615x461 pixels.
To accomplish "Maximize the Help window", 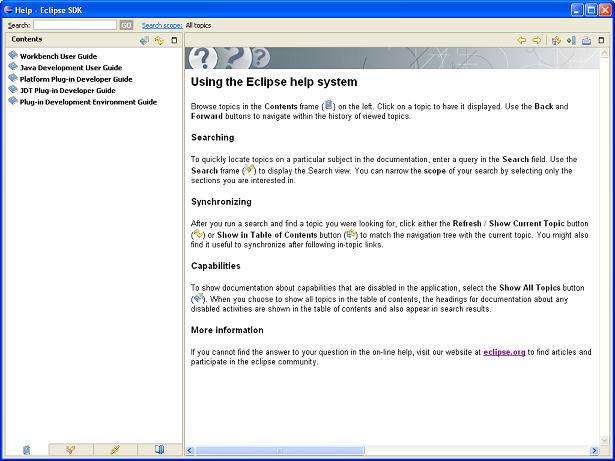I will 591,10.
